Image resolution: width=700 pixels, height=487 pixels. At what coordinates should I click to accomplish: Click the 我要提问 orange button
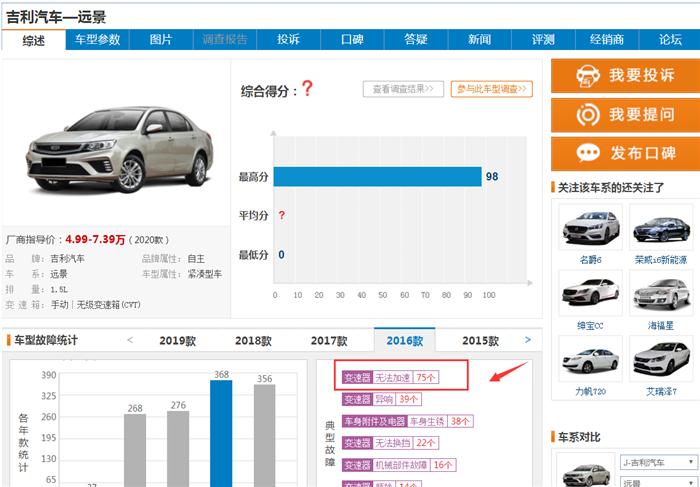(x=625, y=115)
